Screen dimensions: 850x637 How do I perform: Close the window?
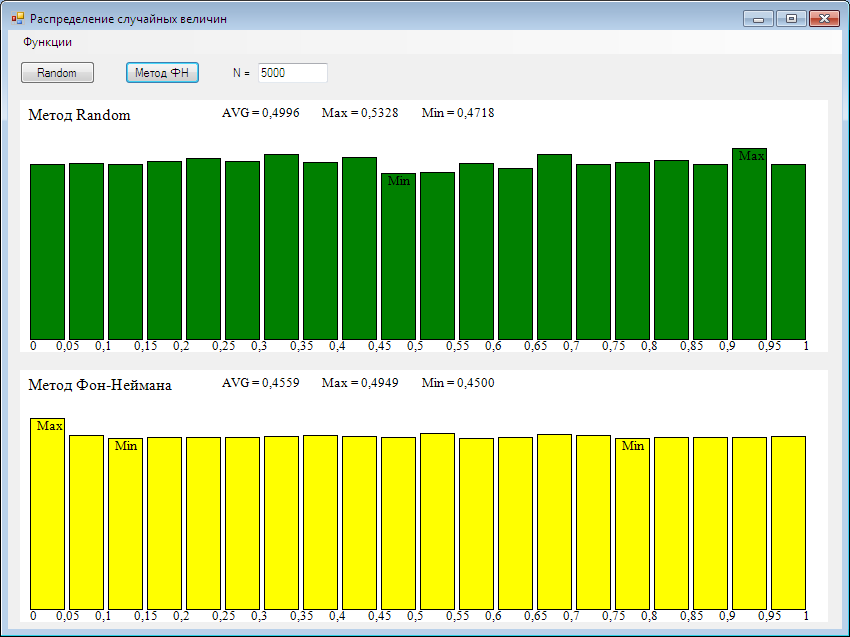pyautogui.click(x=824, y=19)
